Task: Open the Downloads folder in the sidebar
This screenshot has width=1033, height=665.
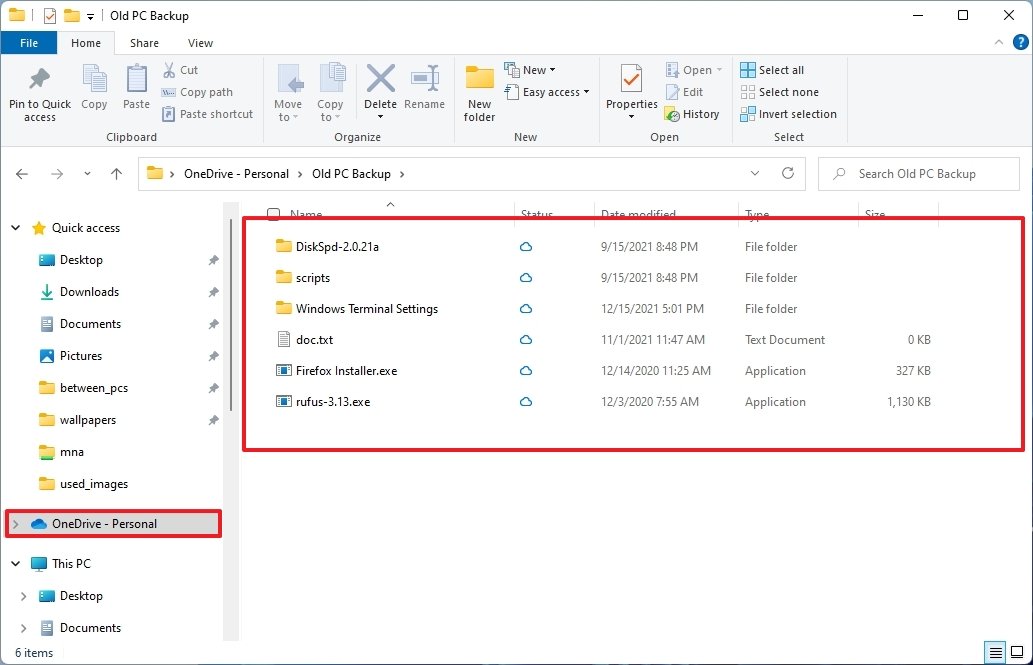Action: (90, 291)
